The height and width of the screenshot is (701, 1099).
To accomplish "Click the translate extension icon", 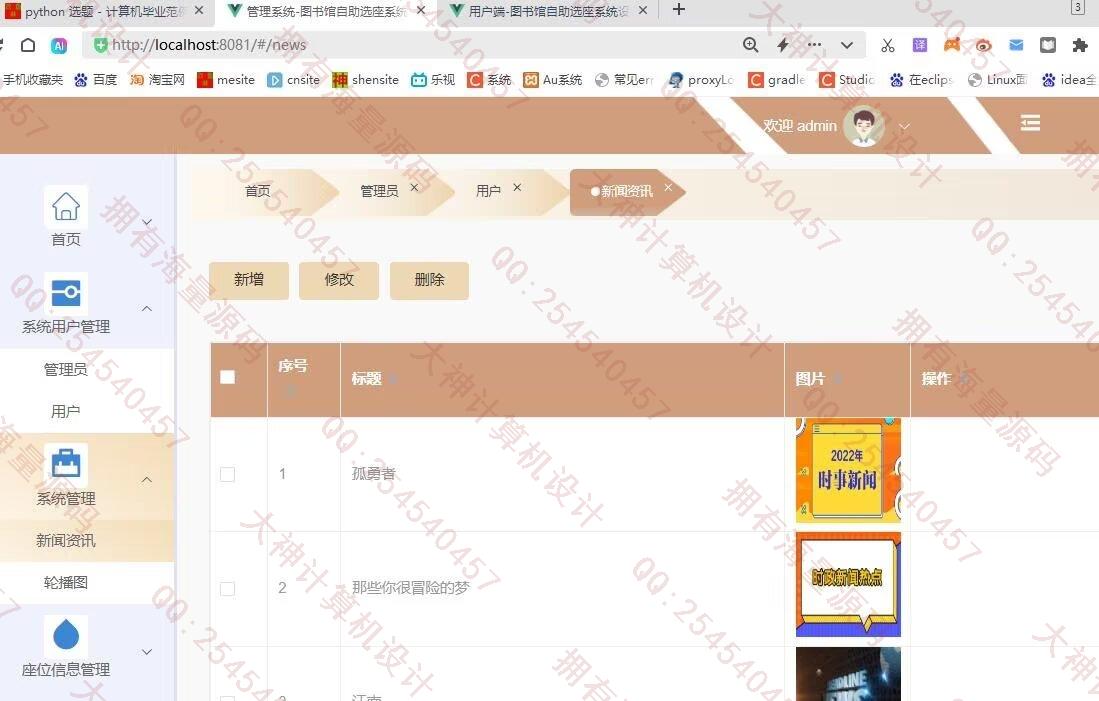I will pyautogui.click(x=920, y=45).
